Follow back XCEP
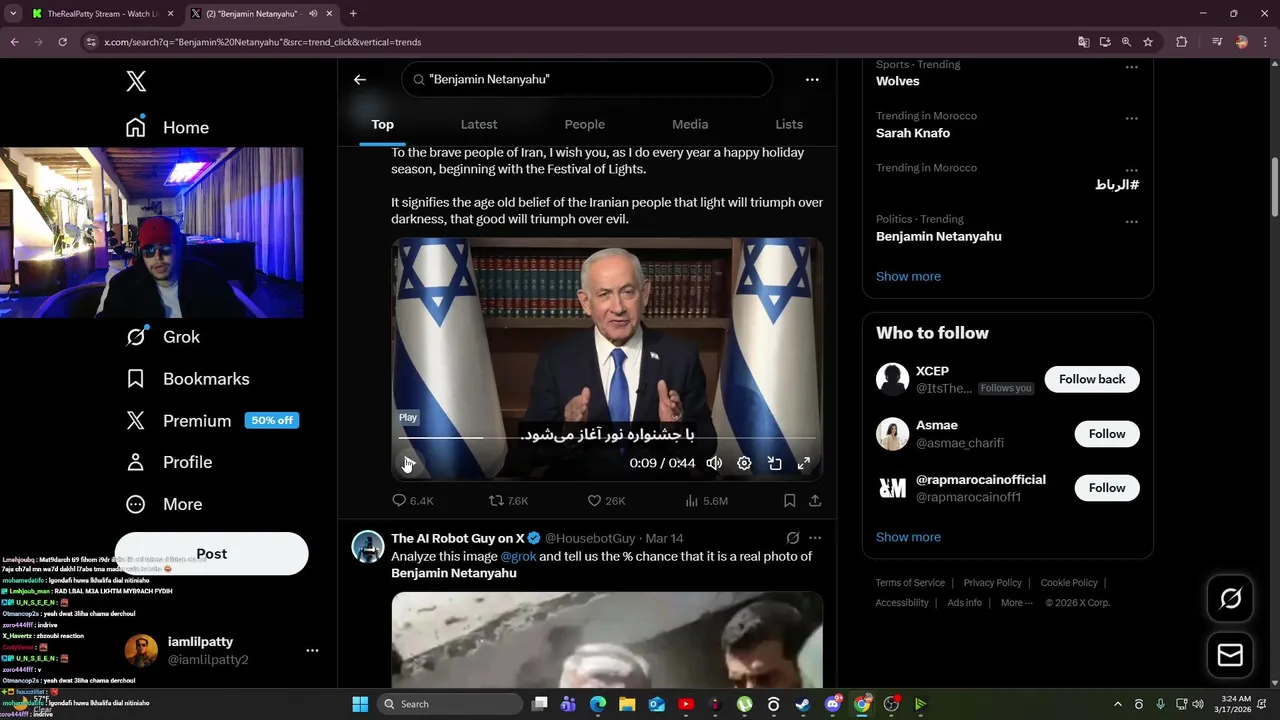This screenshot has height=720, width=1280. pos(1092,379)
